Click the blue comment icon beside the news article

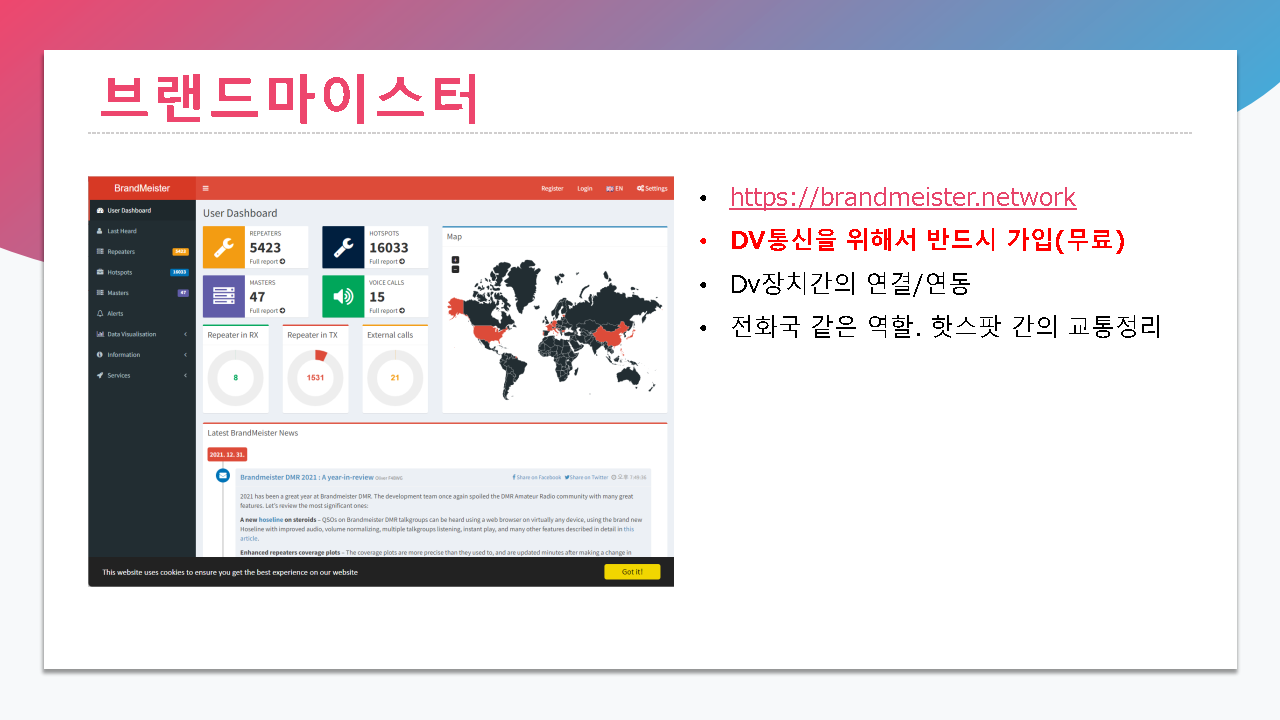tap(222, 475)
